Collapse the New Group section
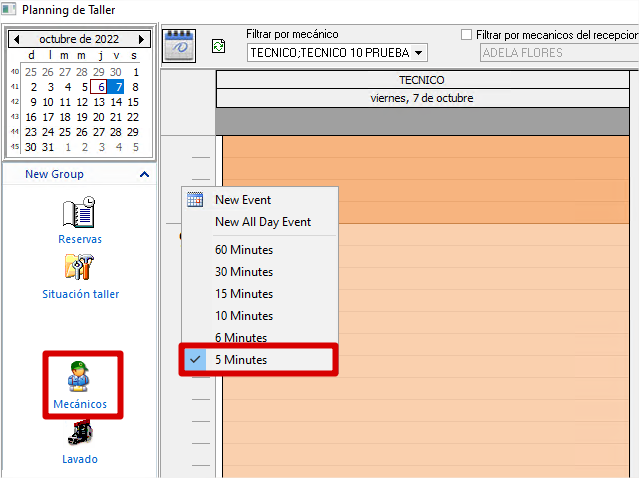 [x=144, y=175]
